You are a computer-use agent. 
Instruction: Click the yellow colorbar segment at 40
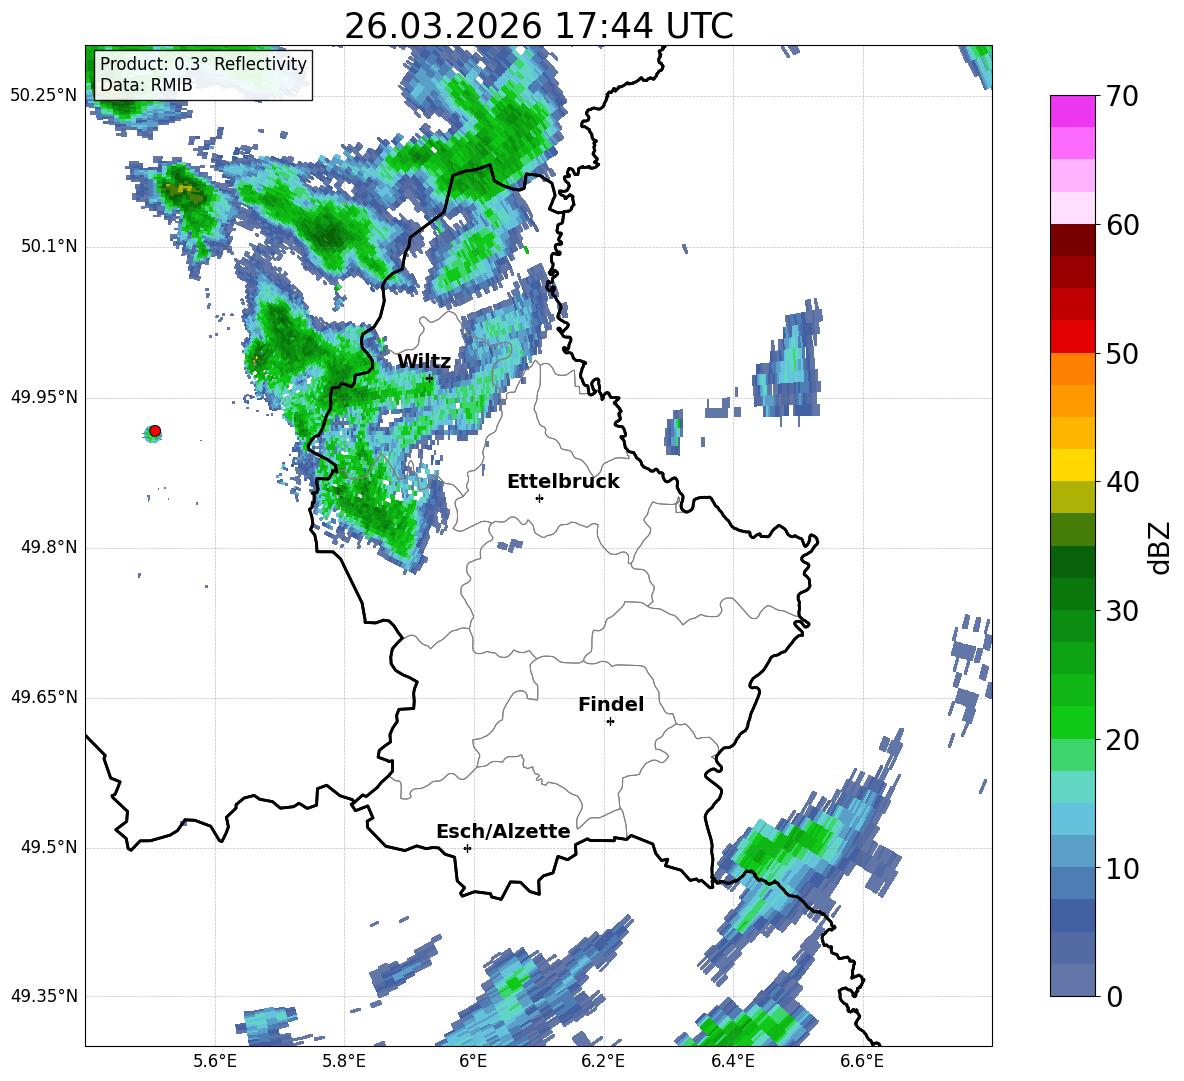[x=1072, y=465]
